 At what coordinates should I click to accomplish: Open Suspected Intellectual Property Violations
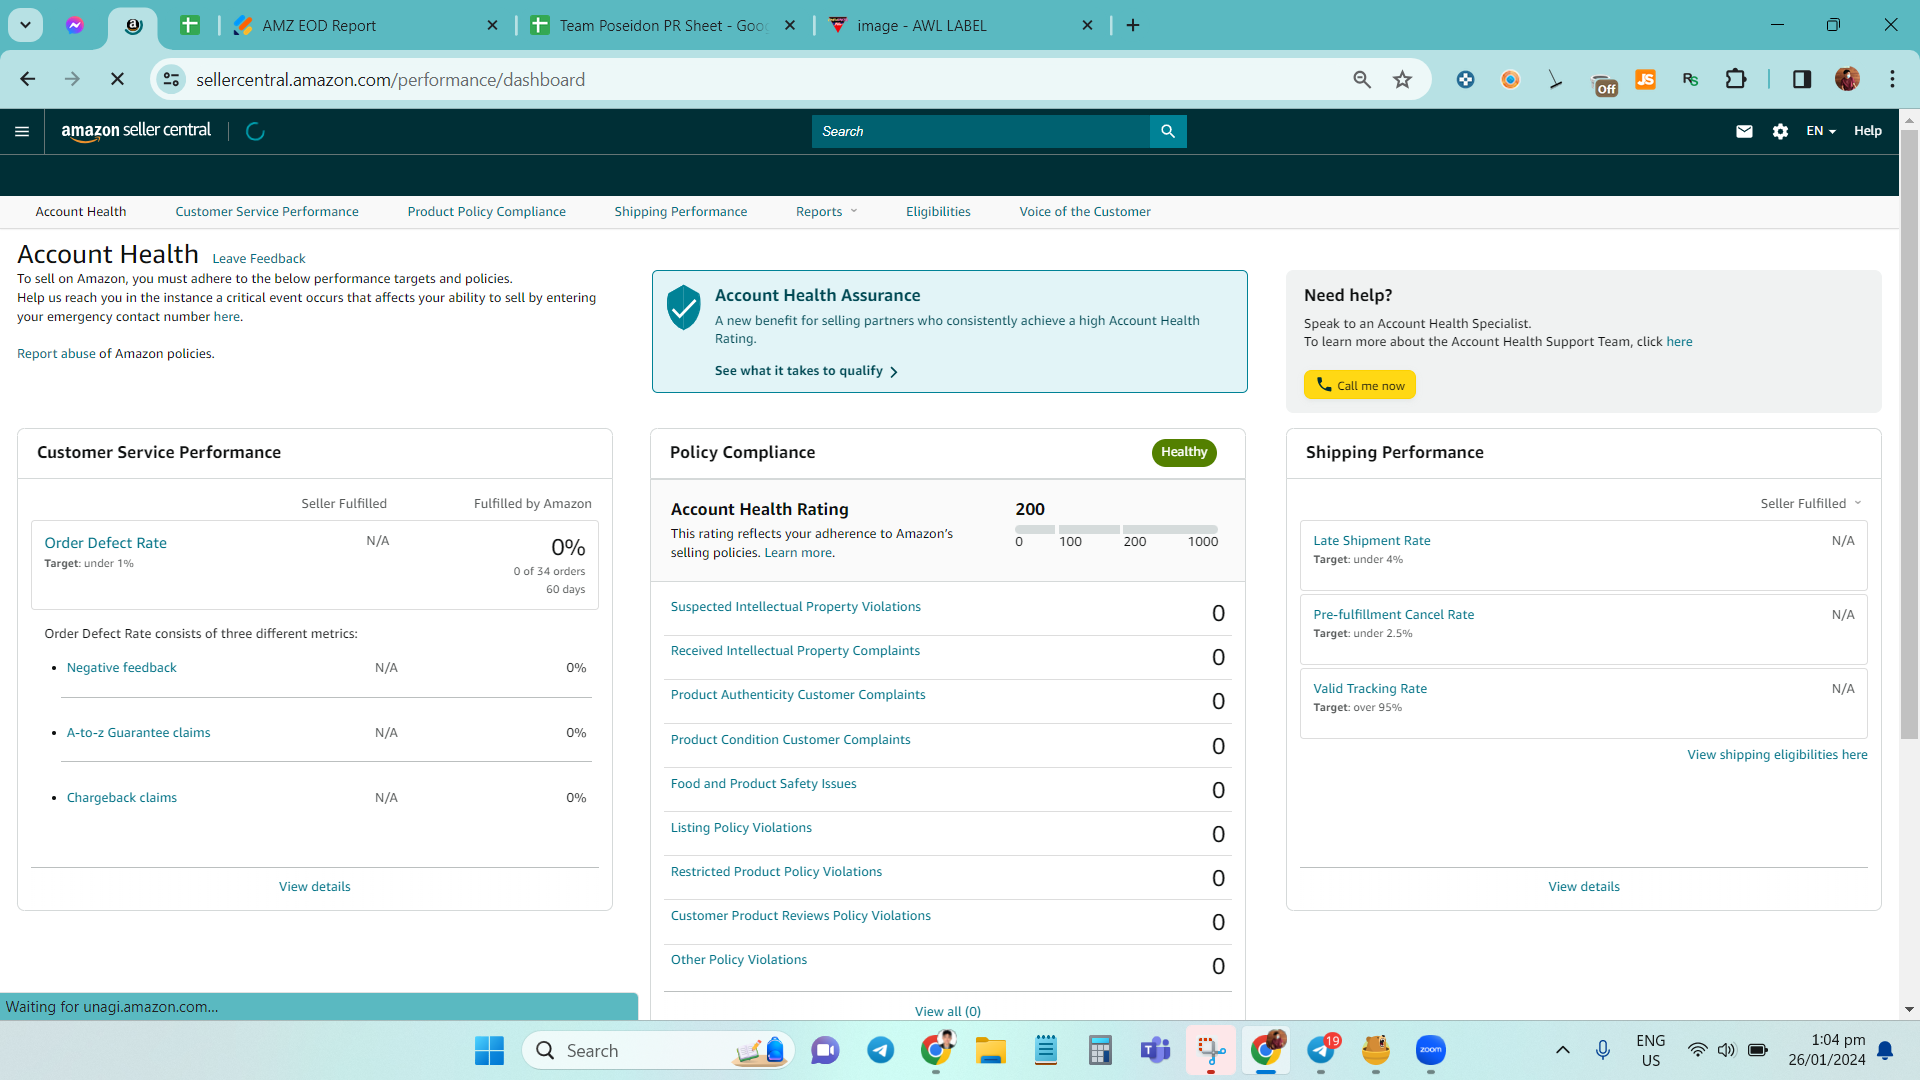click(796, 606)
